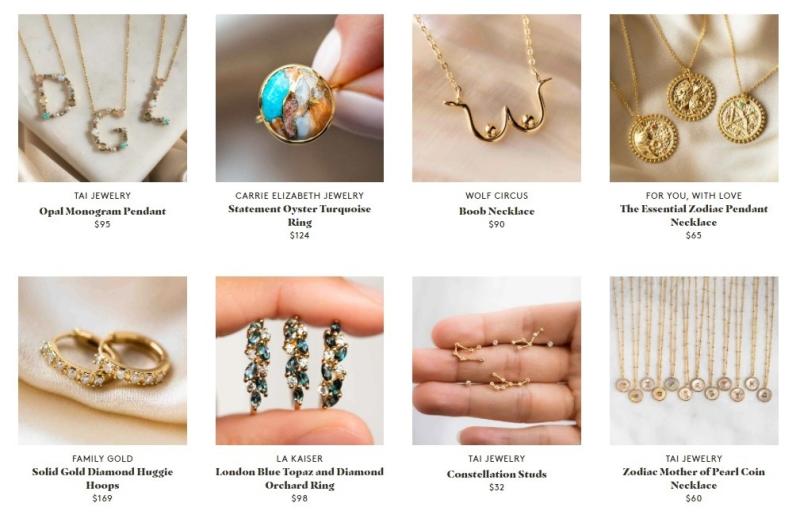800x522 pixels.
Task: Open the Boob Necklace title link
Action: point(496,211)
